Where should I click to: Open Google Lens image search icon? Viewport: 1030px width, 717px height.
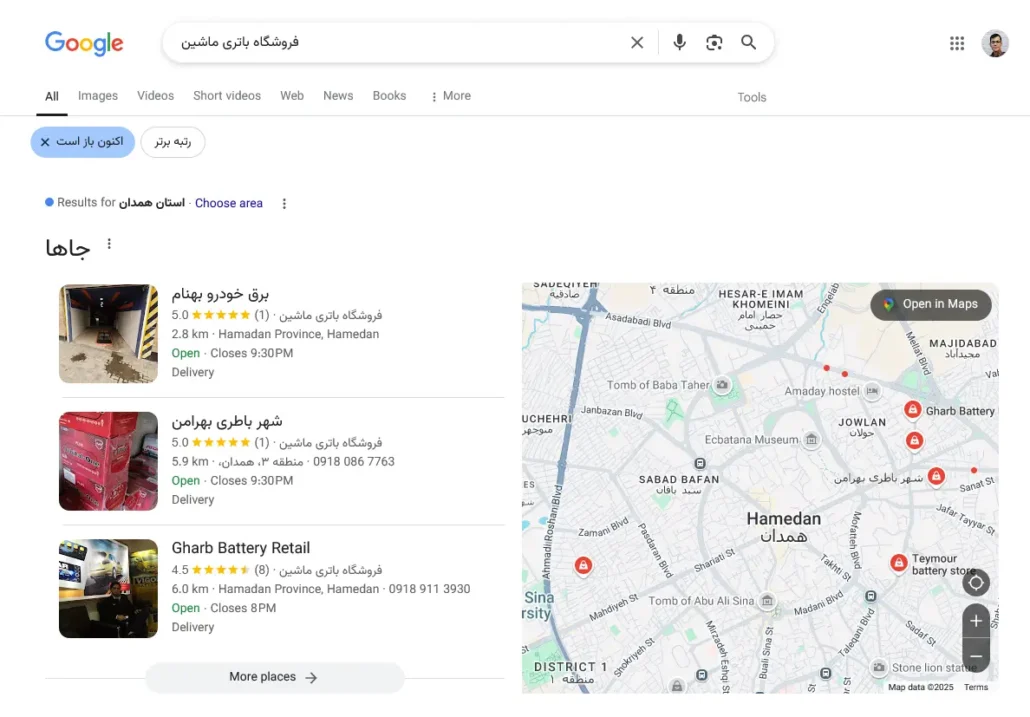coord(714,43)
